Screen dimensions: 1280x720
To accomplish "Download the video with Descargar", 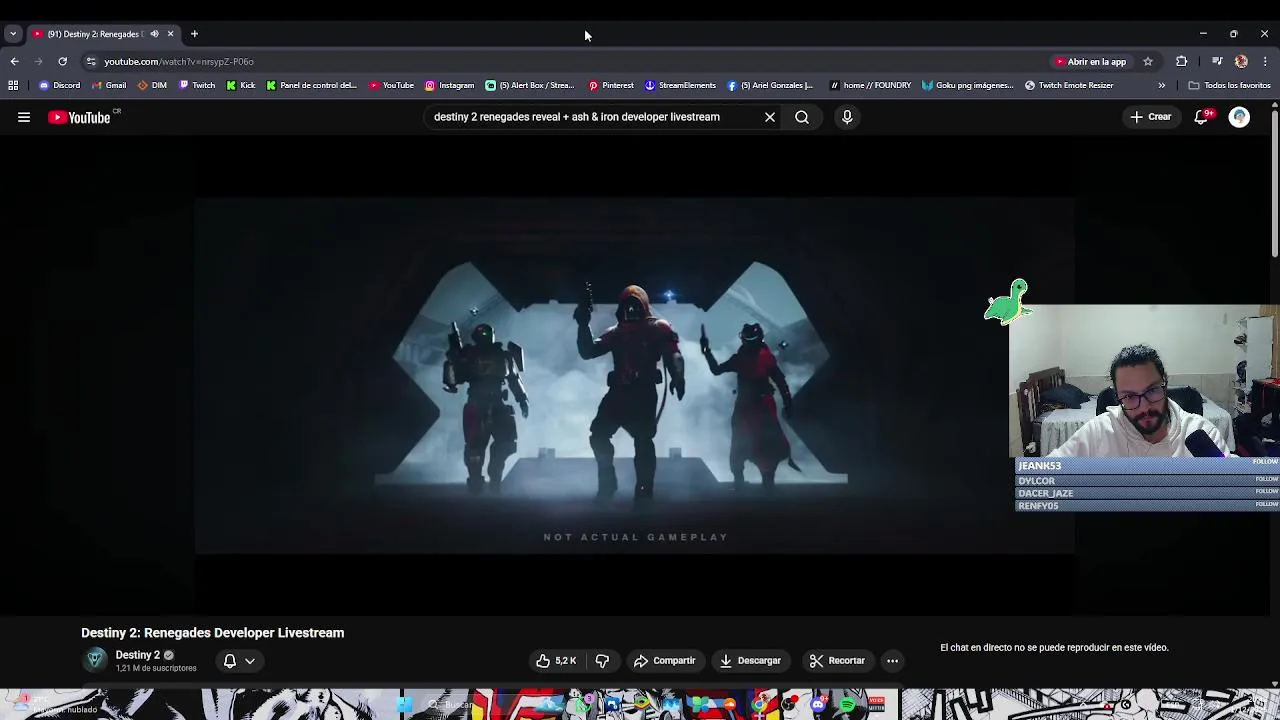I will point(750,660).
